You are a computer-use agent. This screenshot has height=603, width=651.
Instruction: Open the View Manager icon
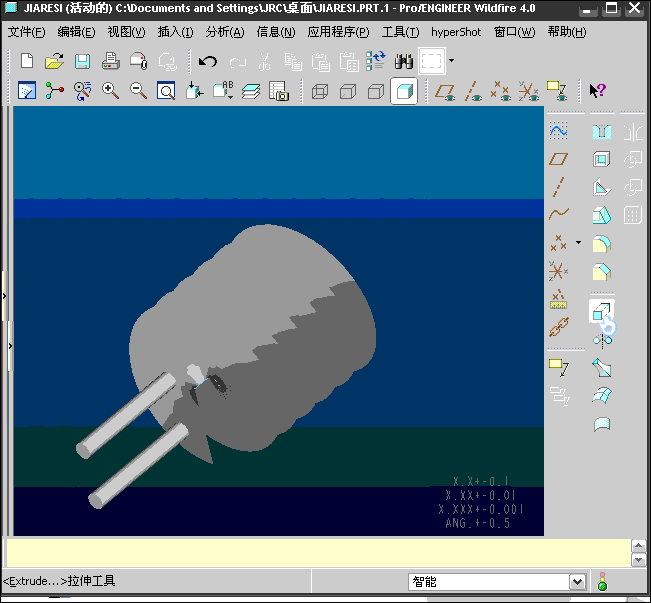click(279, 91)
